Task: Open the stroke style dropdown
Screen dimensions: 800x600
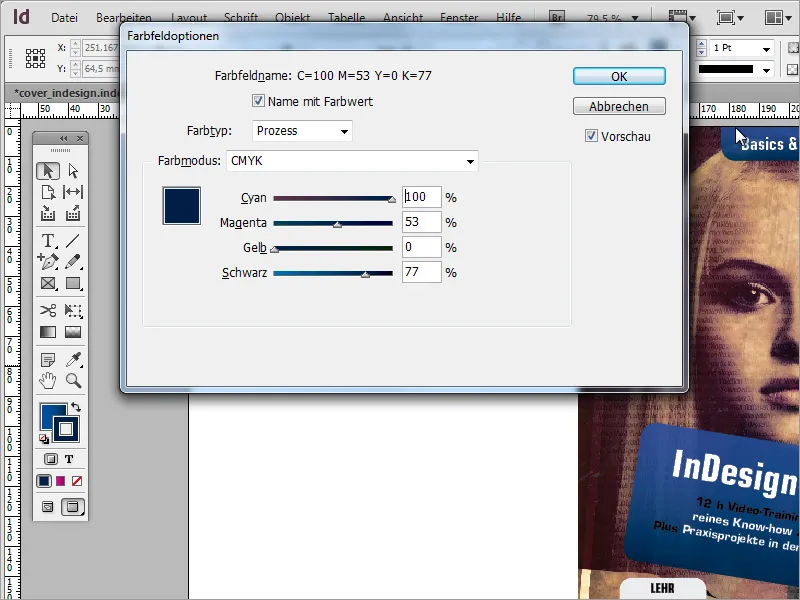Action: pos(766,70)
